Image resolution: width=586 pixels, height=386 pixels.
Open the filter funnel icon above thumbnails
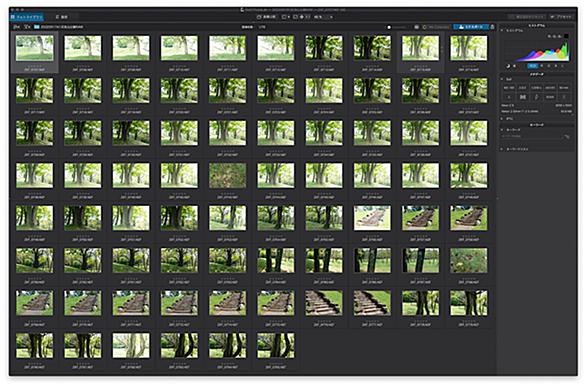27,27
